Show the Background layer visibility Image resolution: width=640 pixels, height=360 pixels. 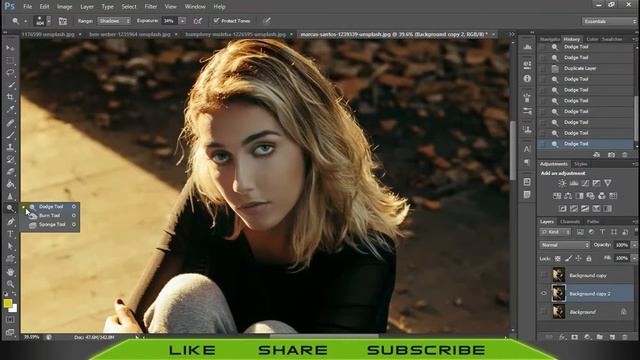[543, 311]
